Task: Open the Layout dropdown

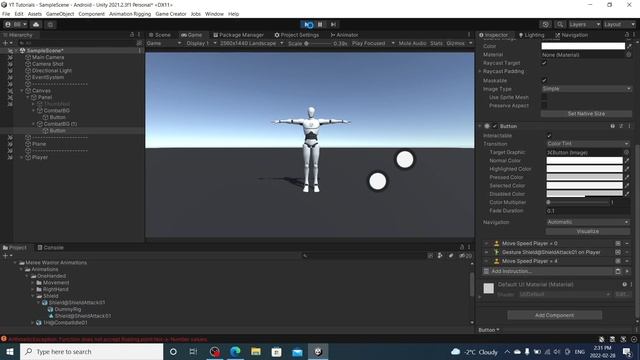Action: pyautogui.click(x=619, y=24)
